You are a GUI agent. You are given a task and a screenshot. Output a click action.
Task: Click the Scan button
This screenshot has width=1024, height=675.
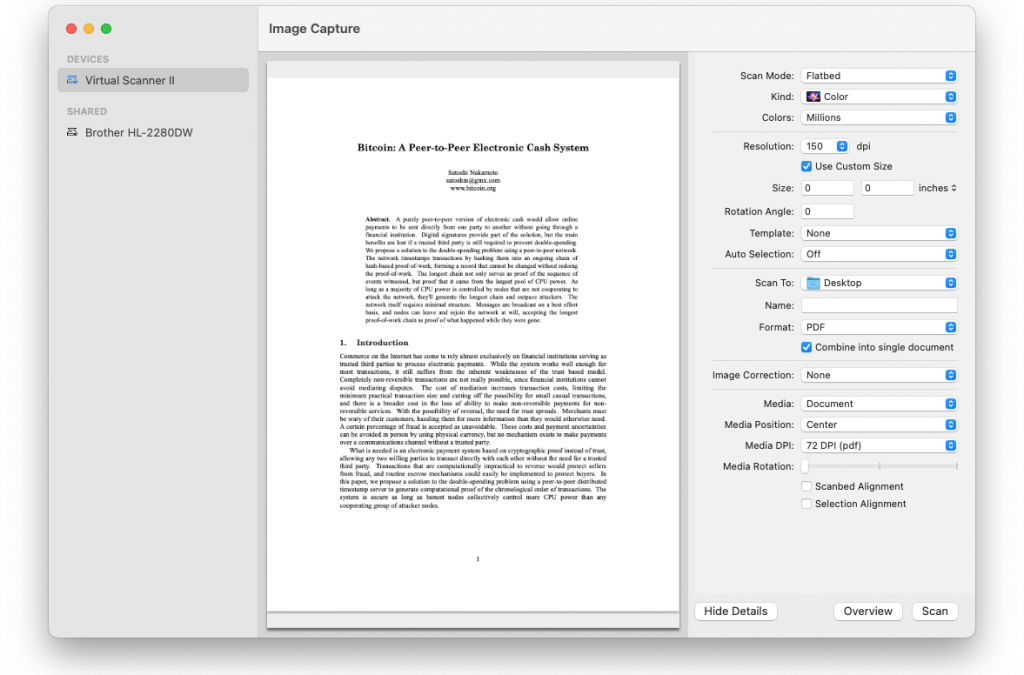click(935, 611)
